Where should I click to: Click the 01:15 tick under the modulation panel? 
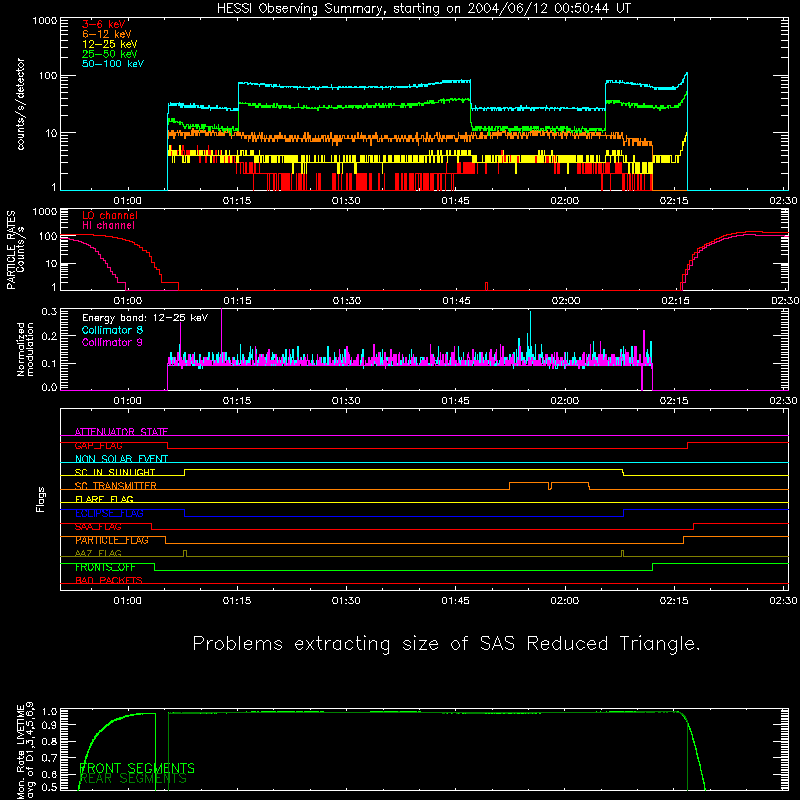tap(237, 401)
